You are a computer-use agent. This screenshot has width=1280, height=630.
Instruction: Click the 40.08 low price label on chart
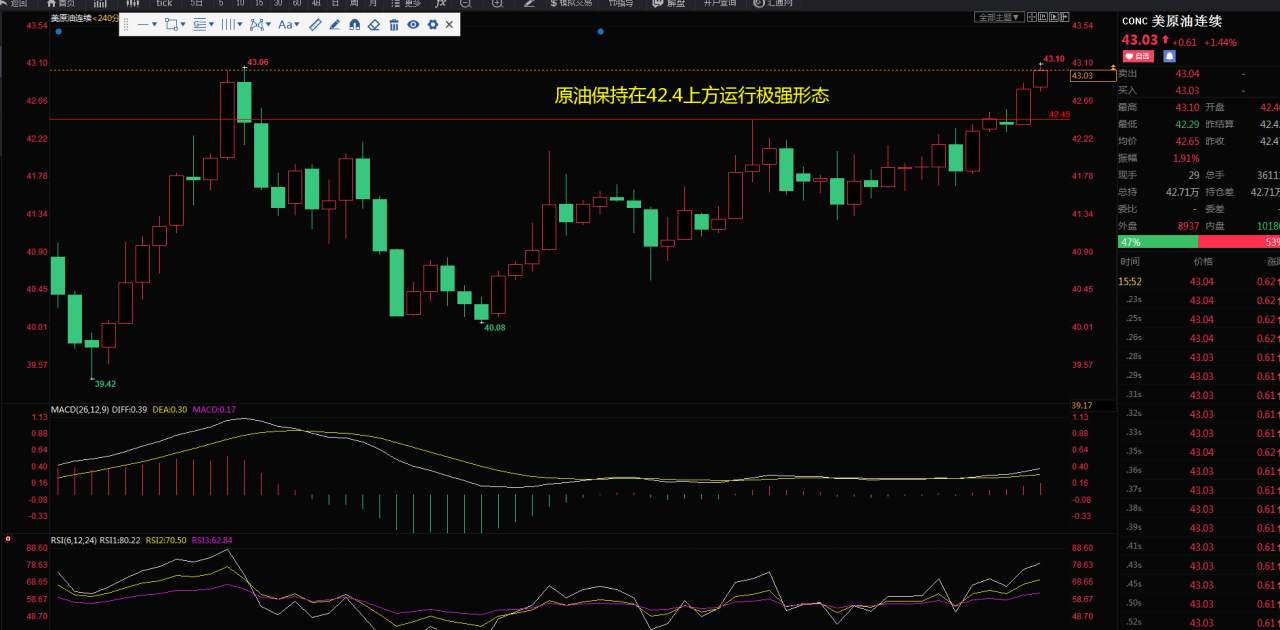point(495,327)
